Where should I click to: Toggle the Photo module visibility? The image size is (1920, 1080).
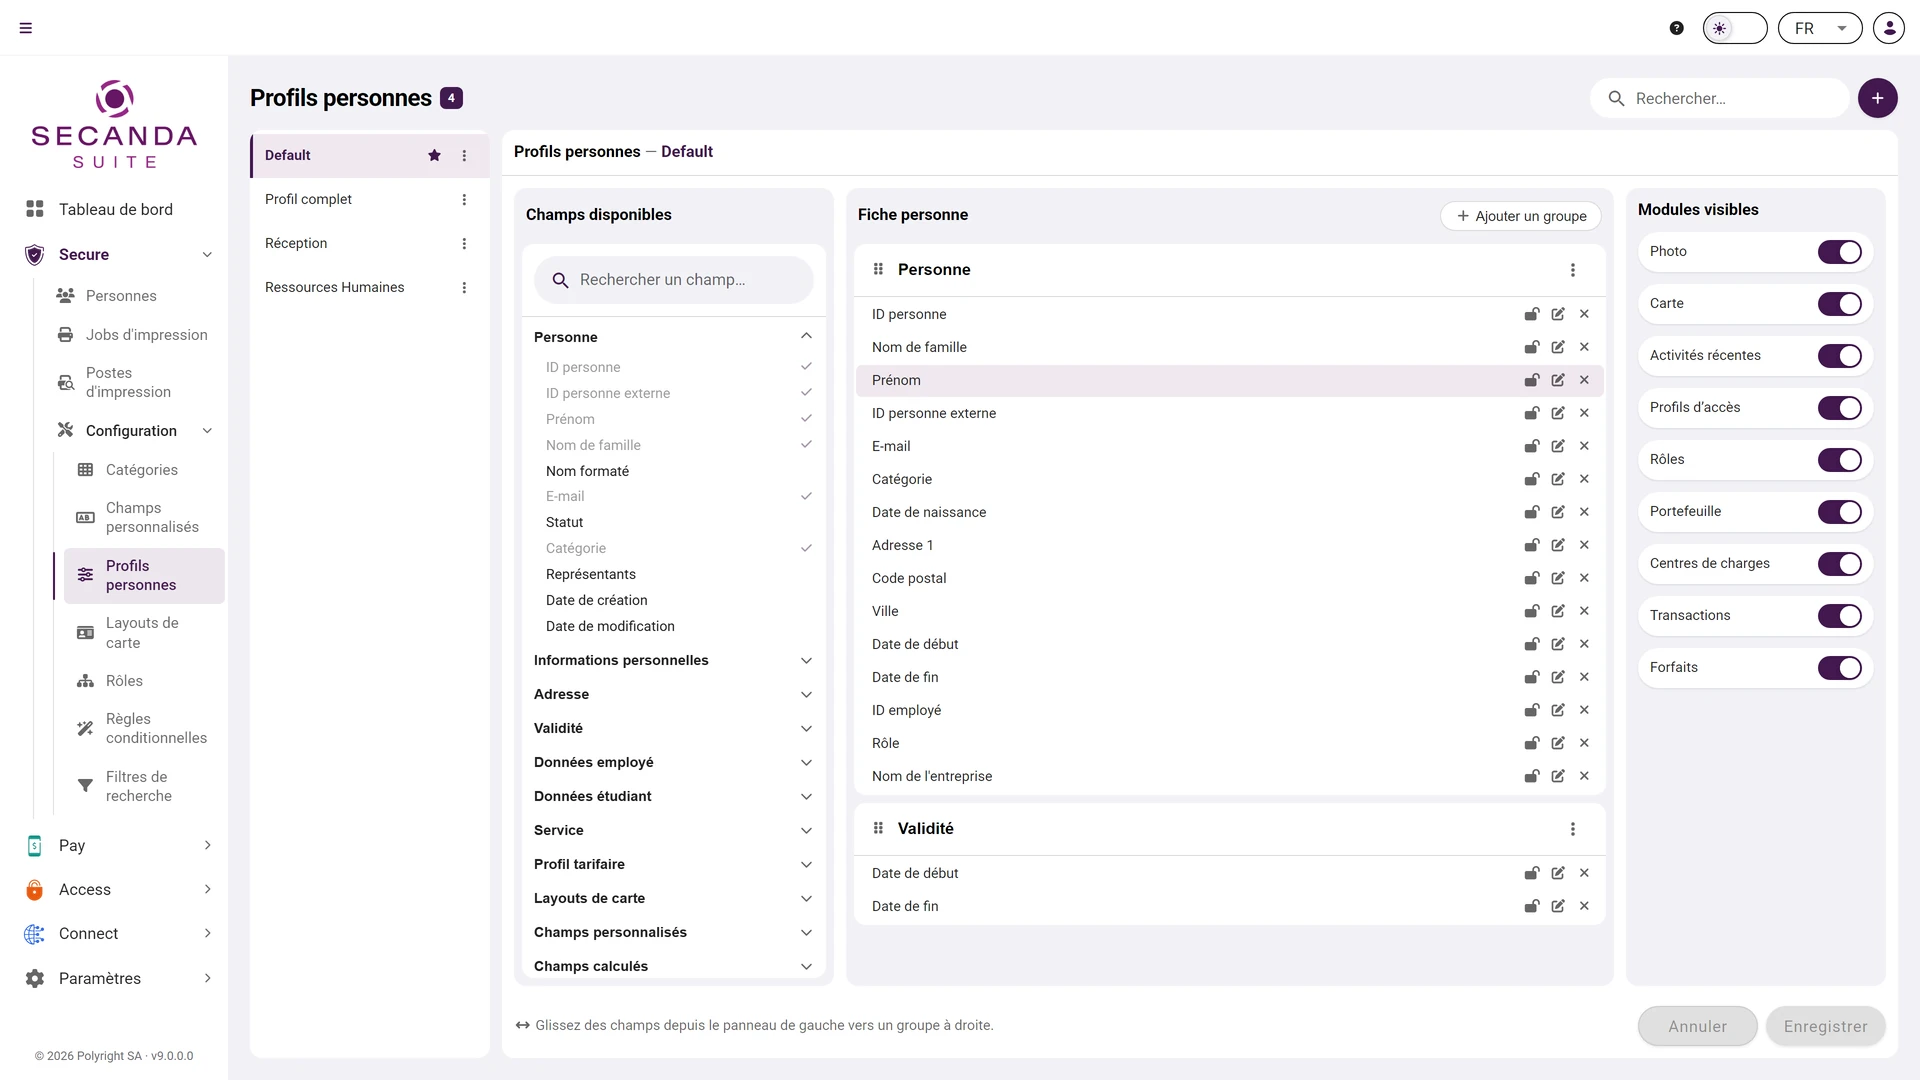(1840, 252)
